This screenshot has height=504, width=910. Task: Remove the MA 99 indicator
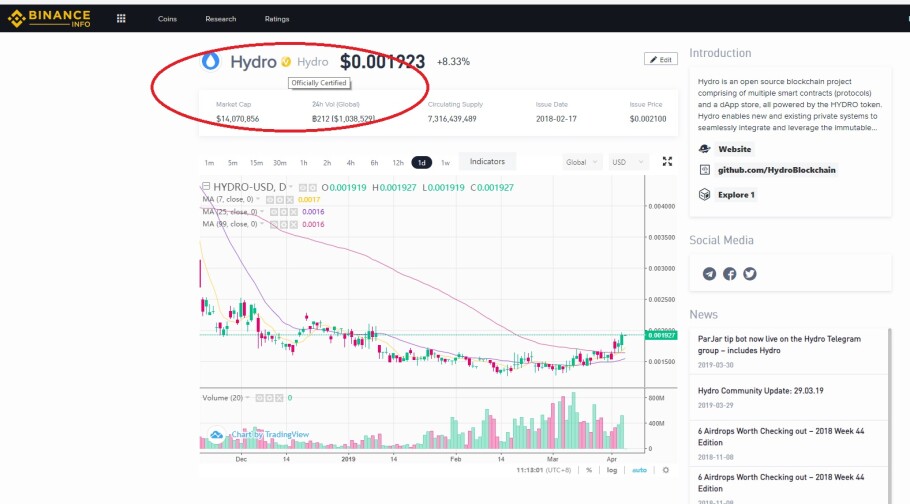[294, 224]
